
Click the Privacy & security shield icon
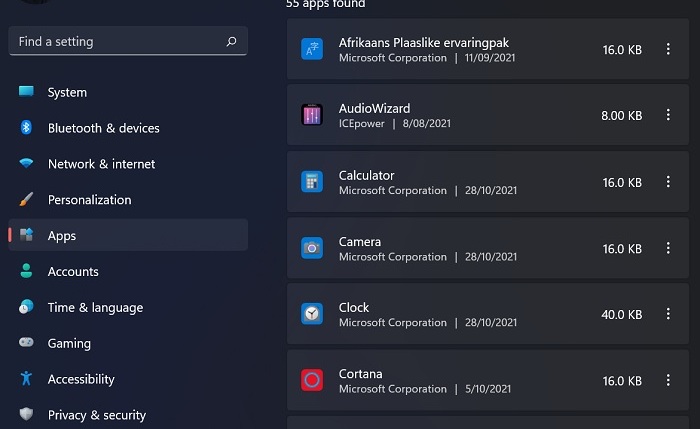click(x=26, y=414)
